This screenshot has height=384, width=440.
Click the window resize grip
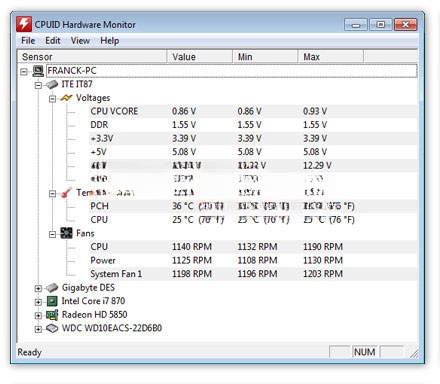[x=414, y=353]
